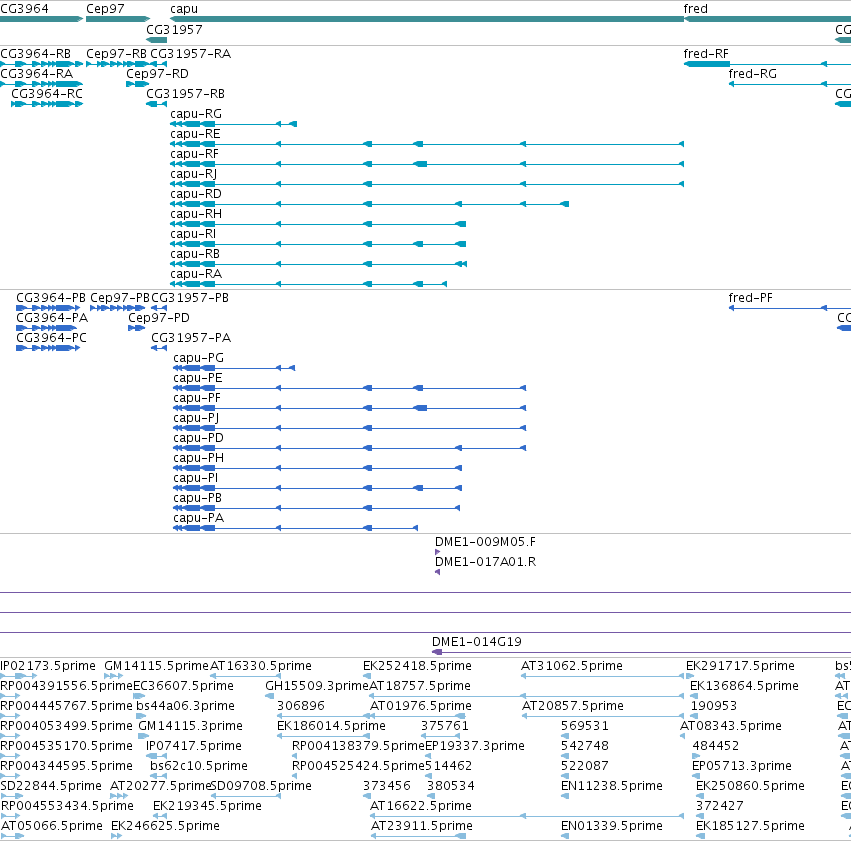Select EST SD09708.5prime
This screenshot has width=851, height=841.
click(261, 786)
